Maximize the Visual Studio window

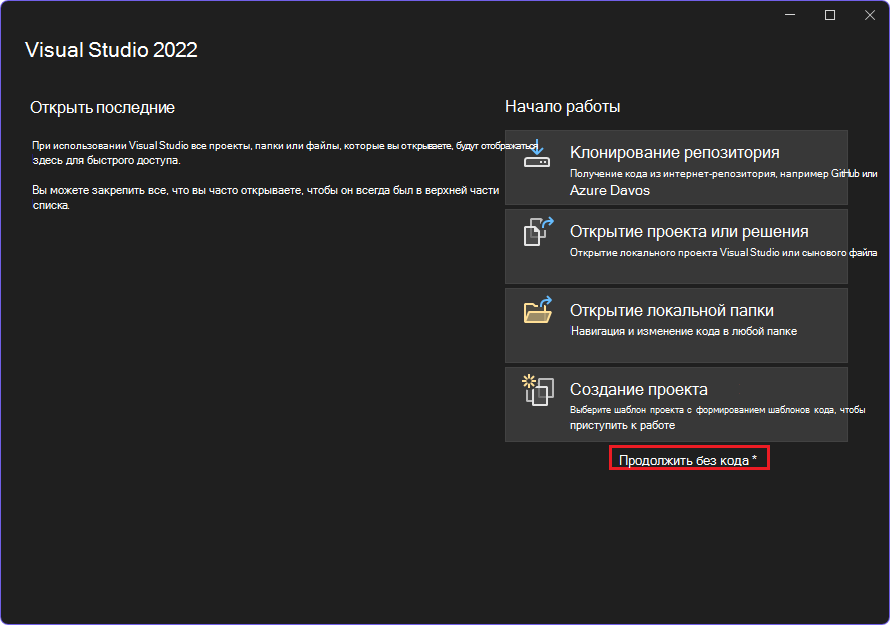pyautogui.click(x=830, y=15)
